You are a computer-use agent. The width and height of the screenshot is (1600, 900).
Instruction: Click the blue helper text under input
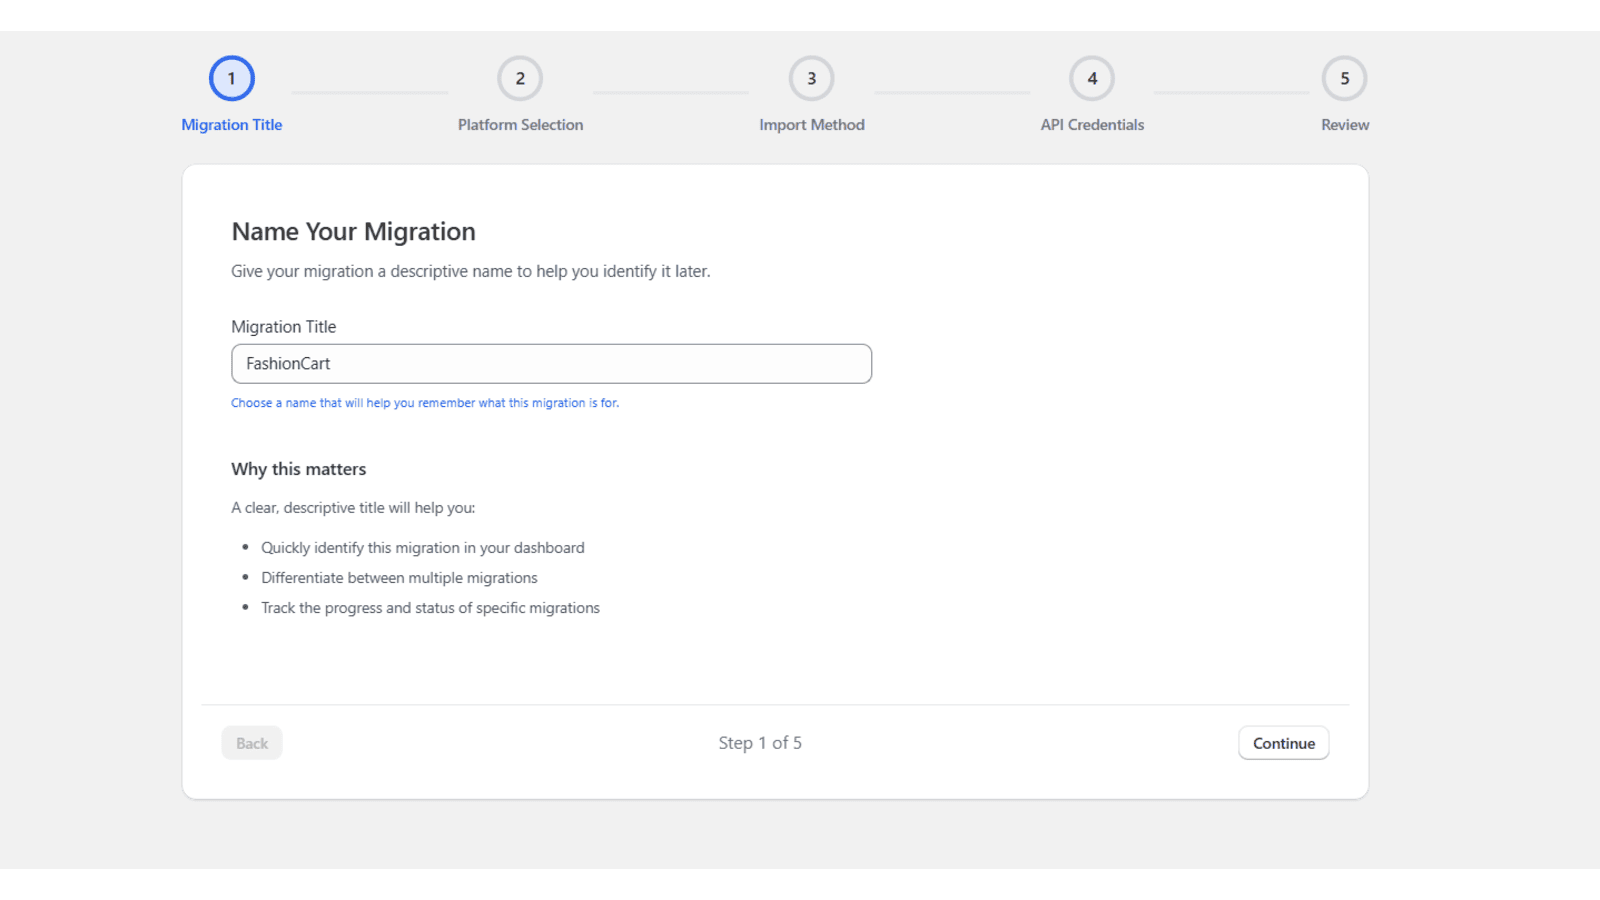pos(425,403)
